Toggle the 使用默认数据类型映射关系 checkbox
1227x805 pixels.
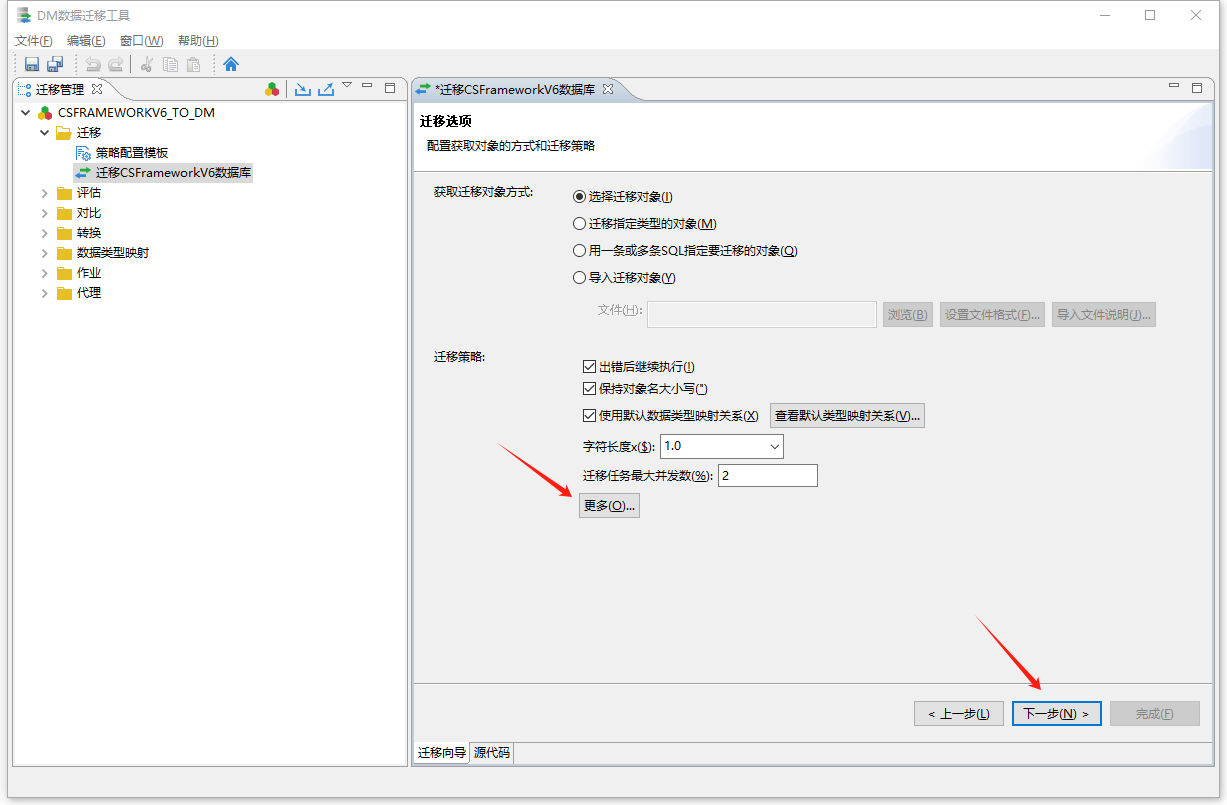pos(589,416)
